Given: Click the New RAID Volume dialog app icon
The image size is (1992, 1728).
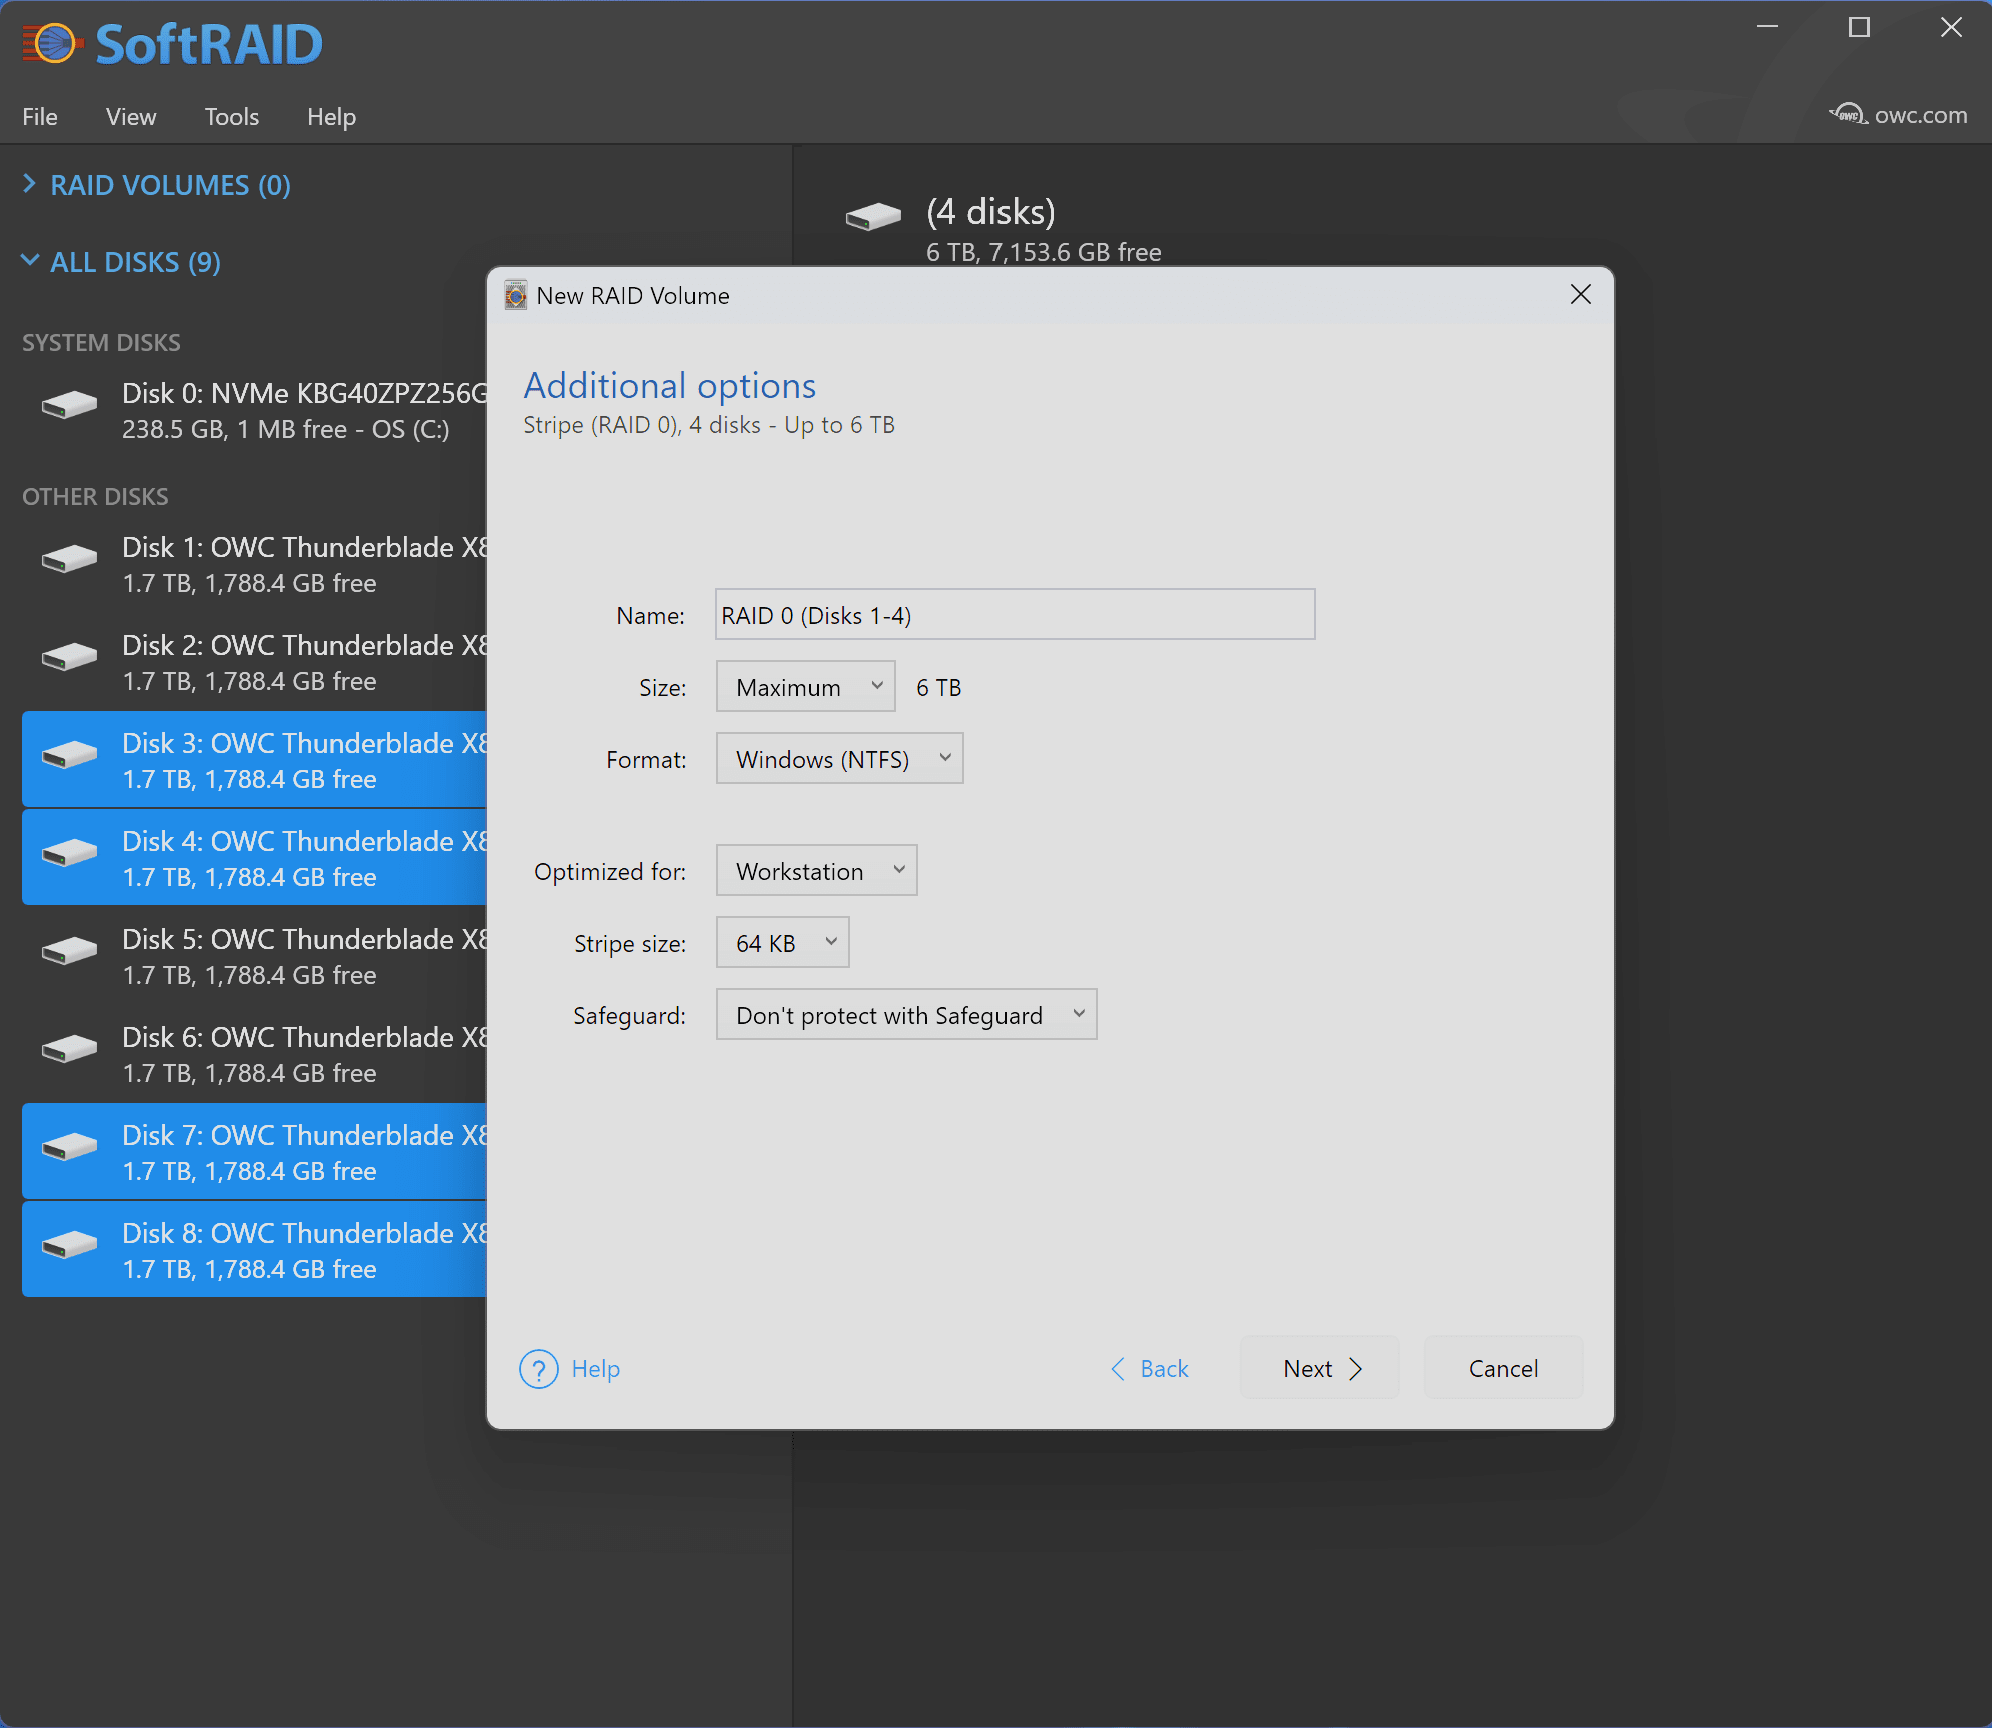Looking at the screenshot, I should pyautogui.click(x=516, y=295).
